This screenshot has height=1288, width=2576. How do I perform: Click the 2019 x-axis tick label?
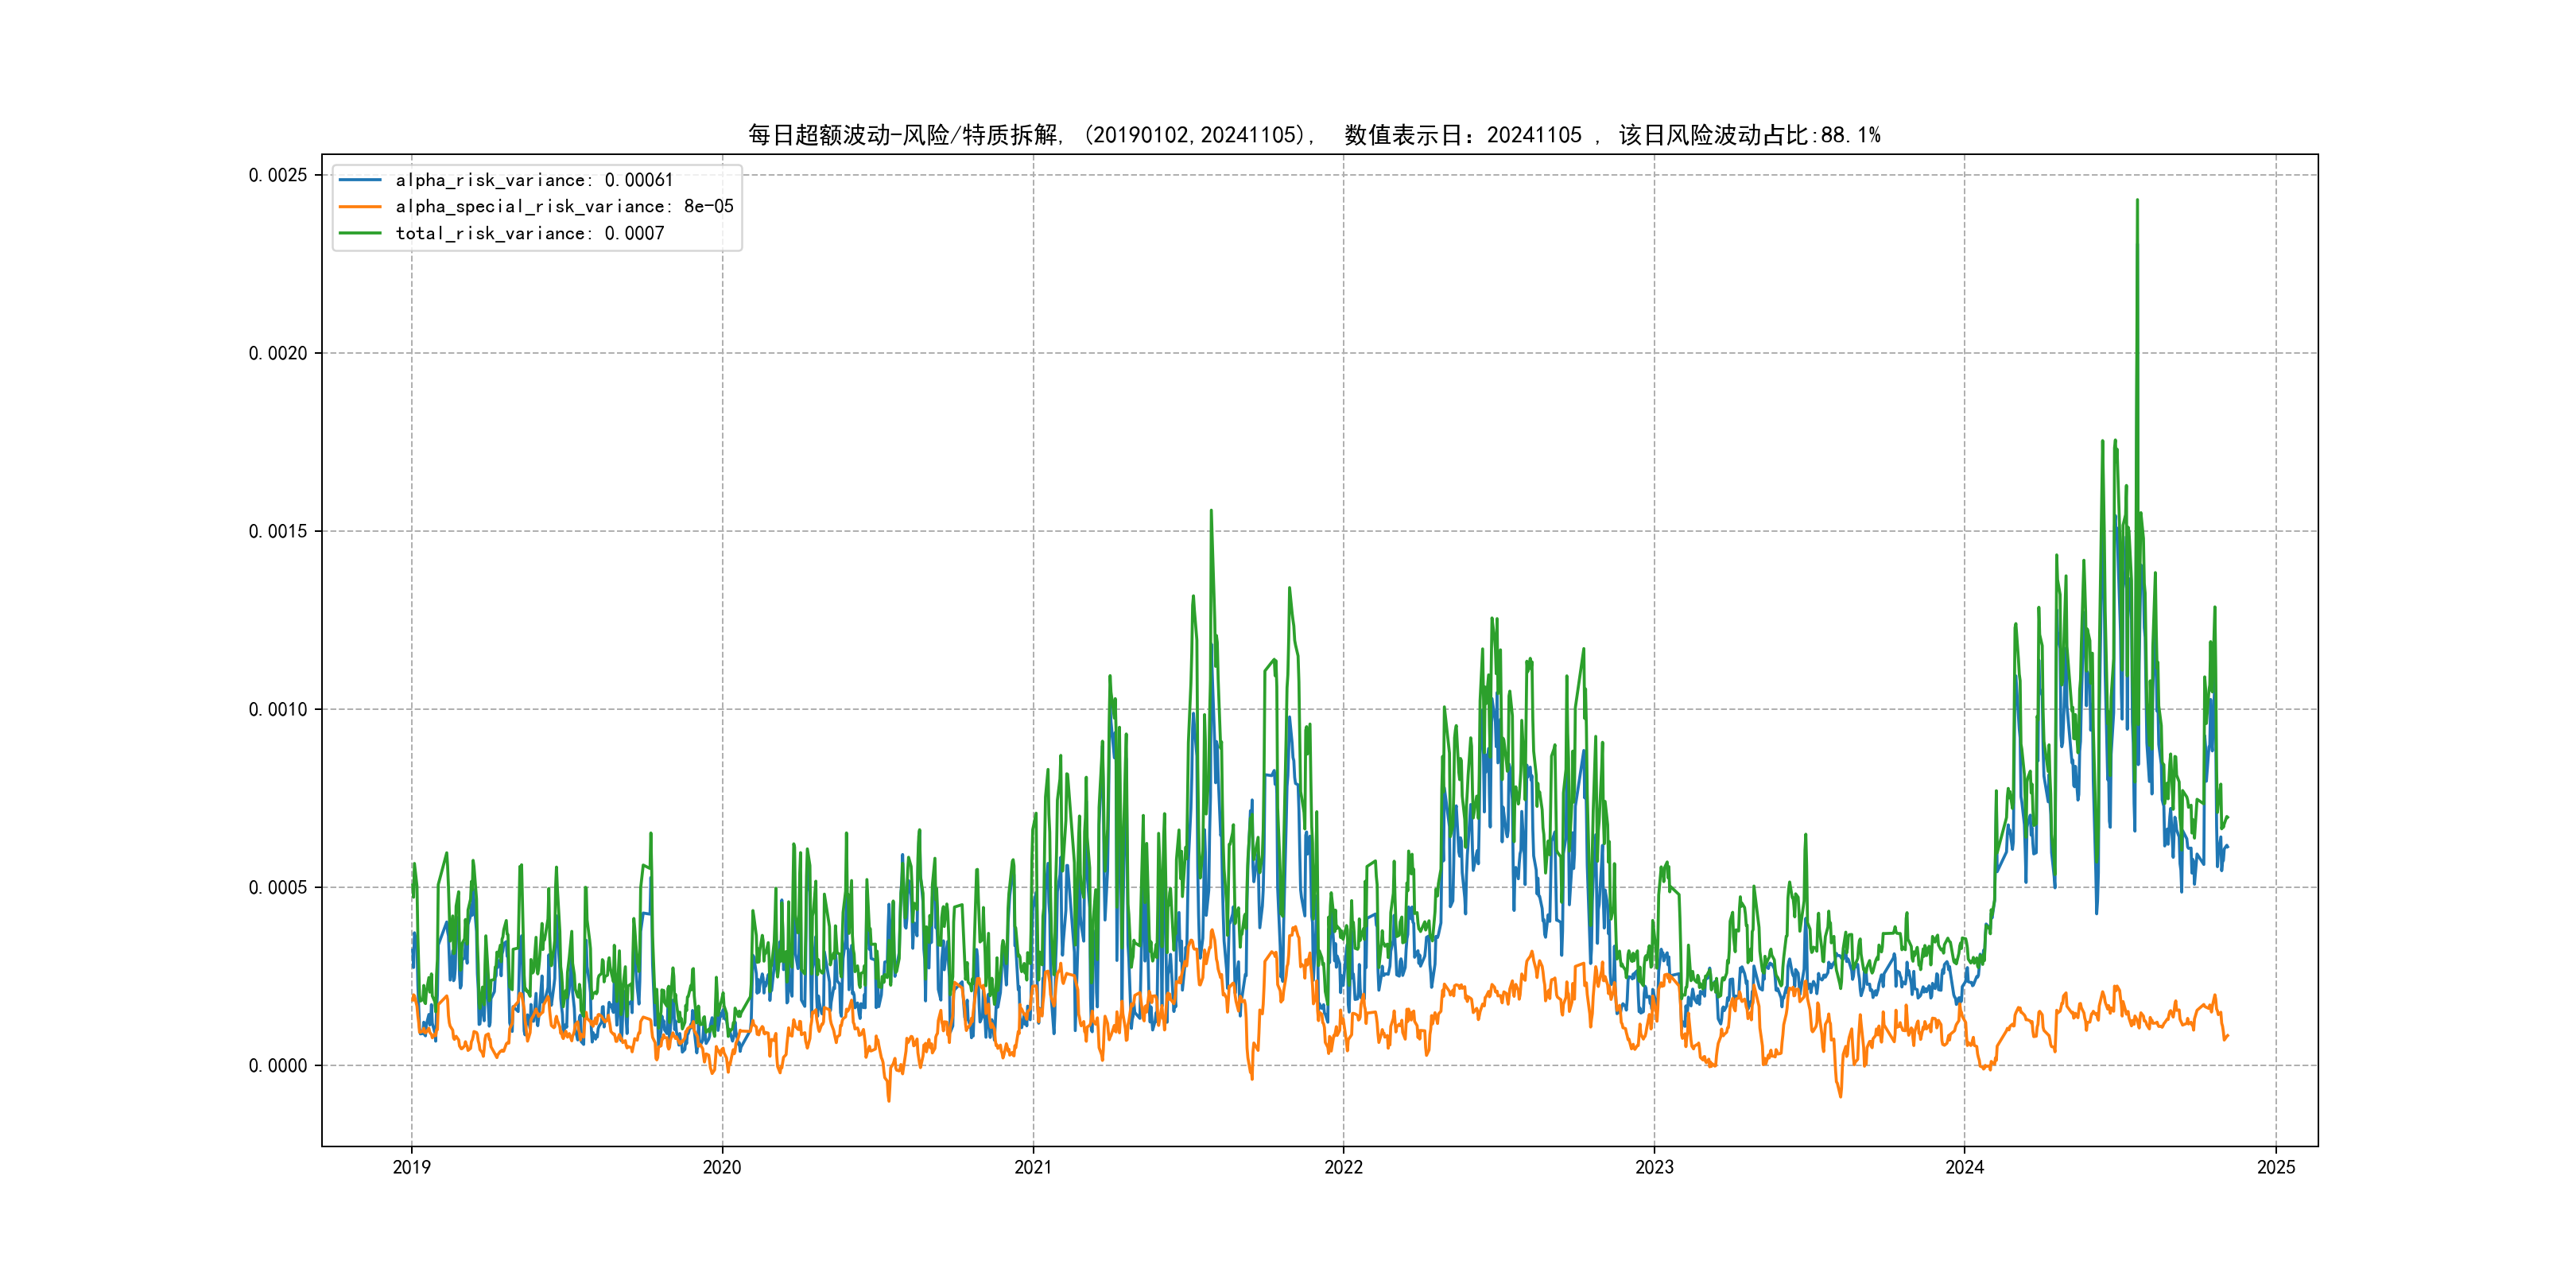tap(411, 1167)
